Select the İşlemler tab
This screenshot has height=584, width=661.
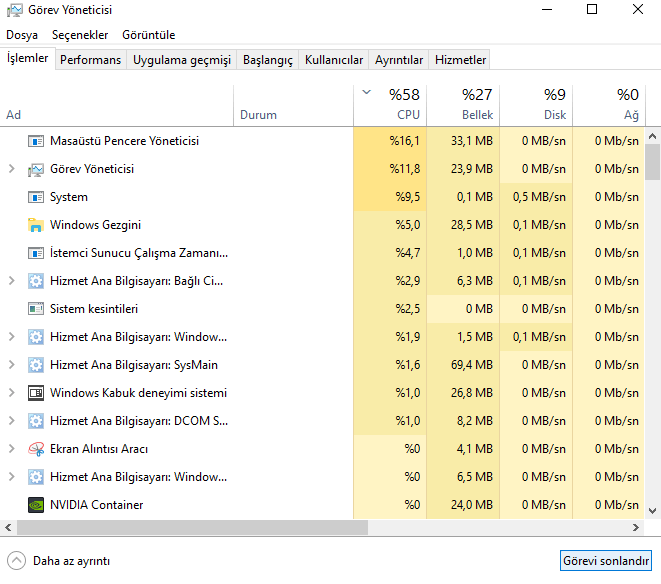click(x=27, y=58)
